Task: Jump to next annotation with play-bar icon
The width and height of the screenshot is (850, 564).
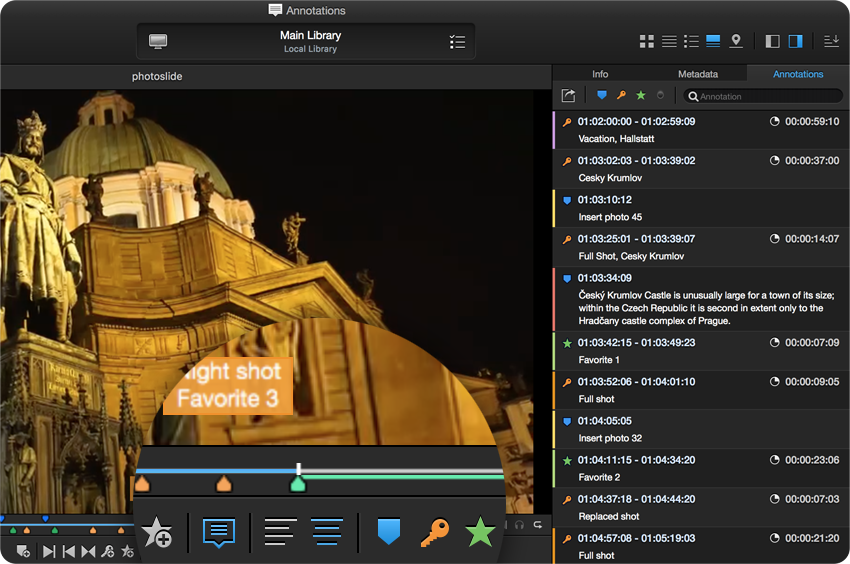Action: coord(49,552)
